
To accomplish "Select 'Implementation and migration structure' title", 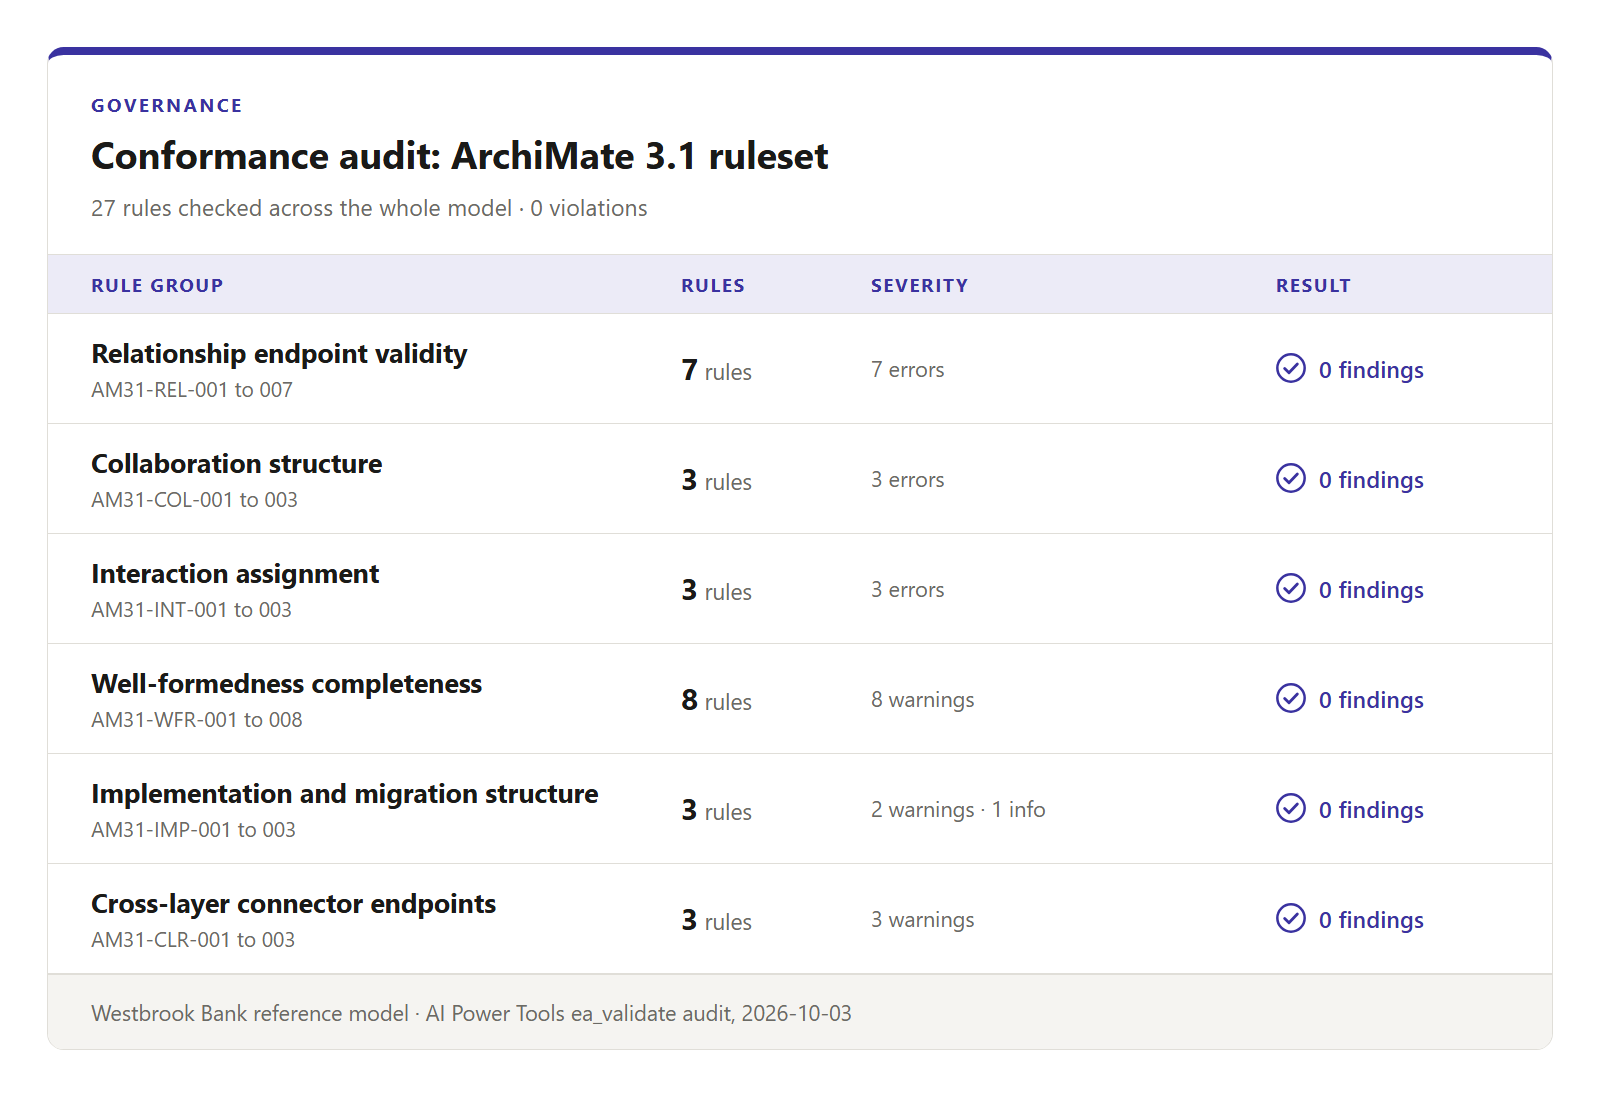I will (x=345, y=794).
